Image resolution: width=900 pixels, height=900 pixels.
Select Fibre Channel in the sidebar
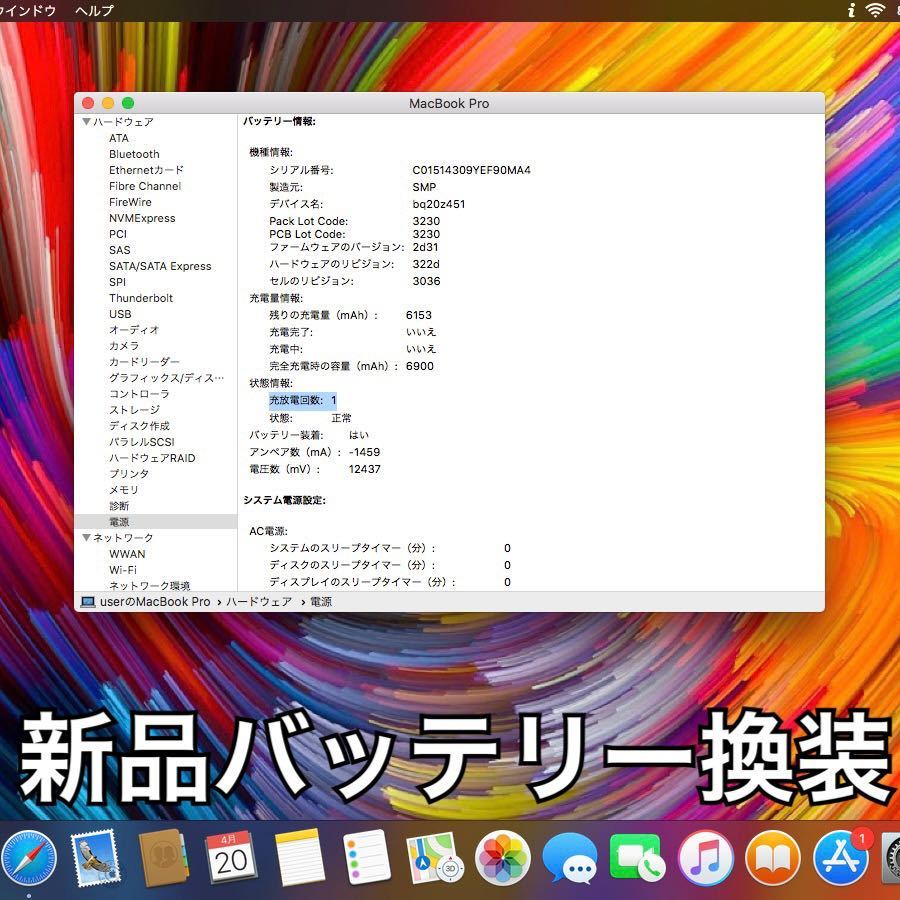145,187
